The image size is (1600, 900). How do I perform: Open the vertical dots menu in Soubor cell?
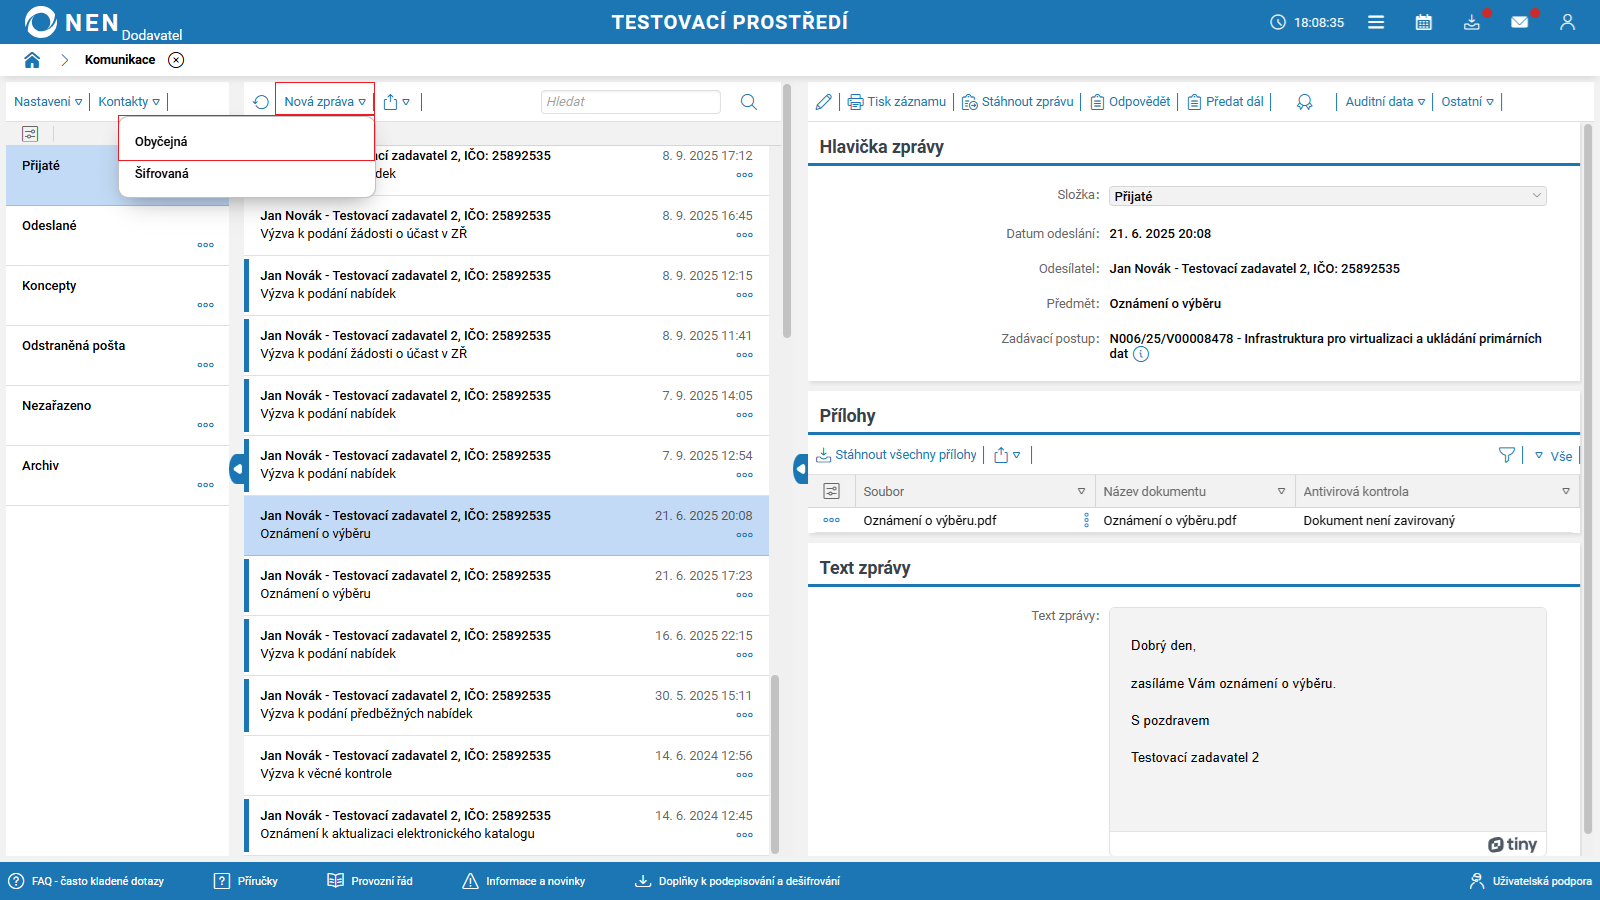pyautogui.click(x=1086, y=520)
